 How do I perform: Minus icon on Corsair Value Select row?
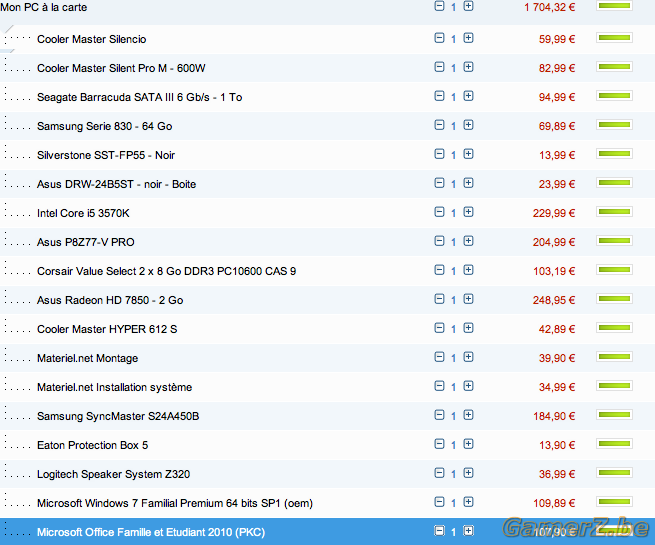point(439,270)
